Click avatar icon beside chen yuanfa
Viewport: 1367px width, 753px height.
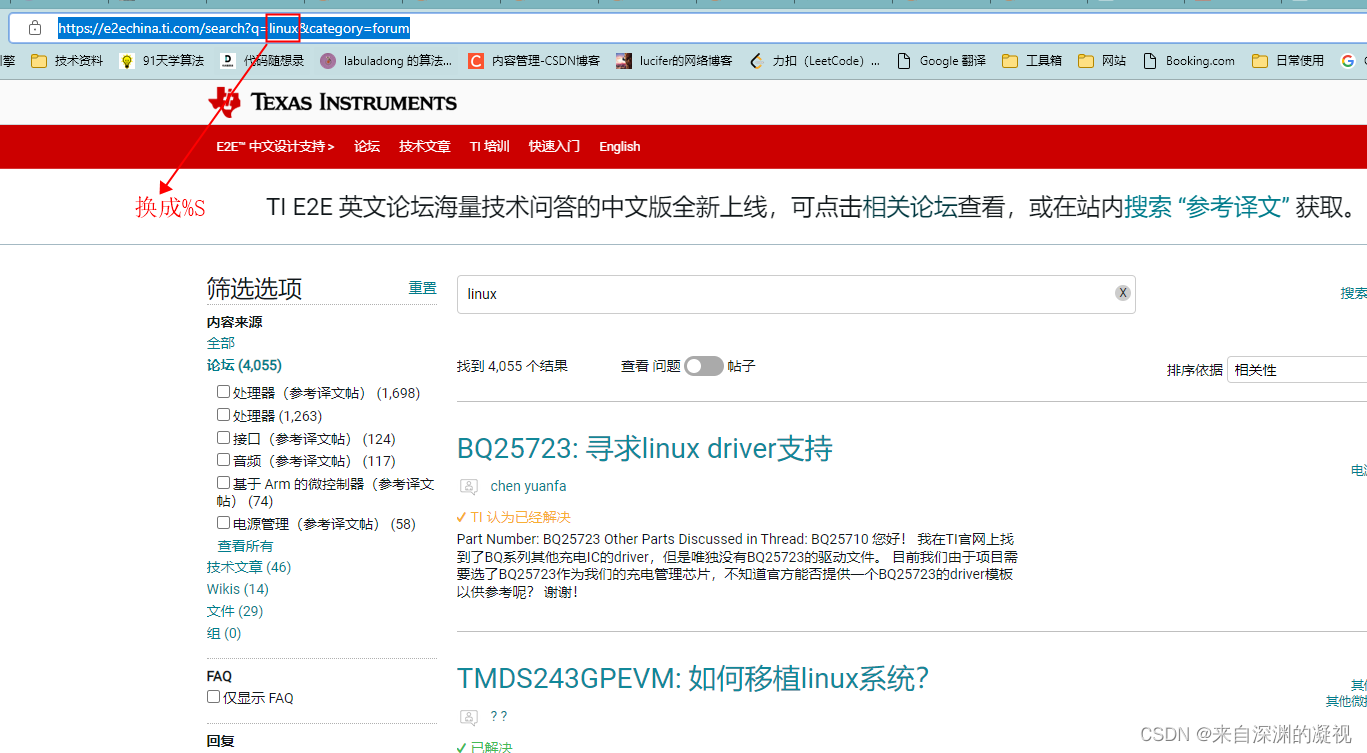468,487
